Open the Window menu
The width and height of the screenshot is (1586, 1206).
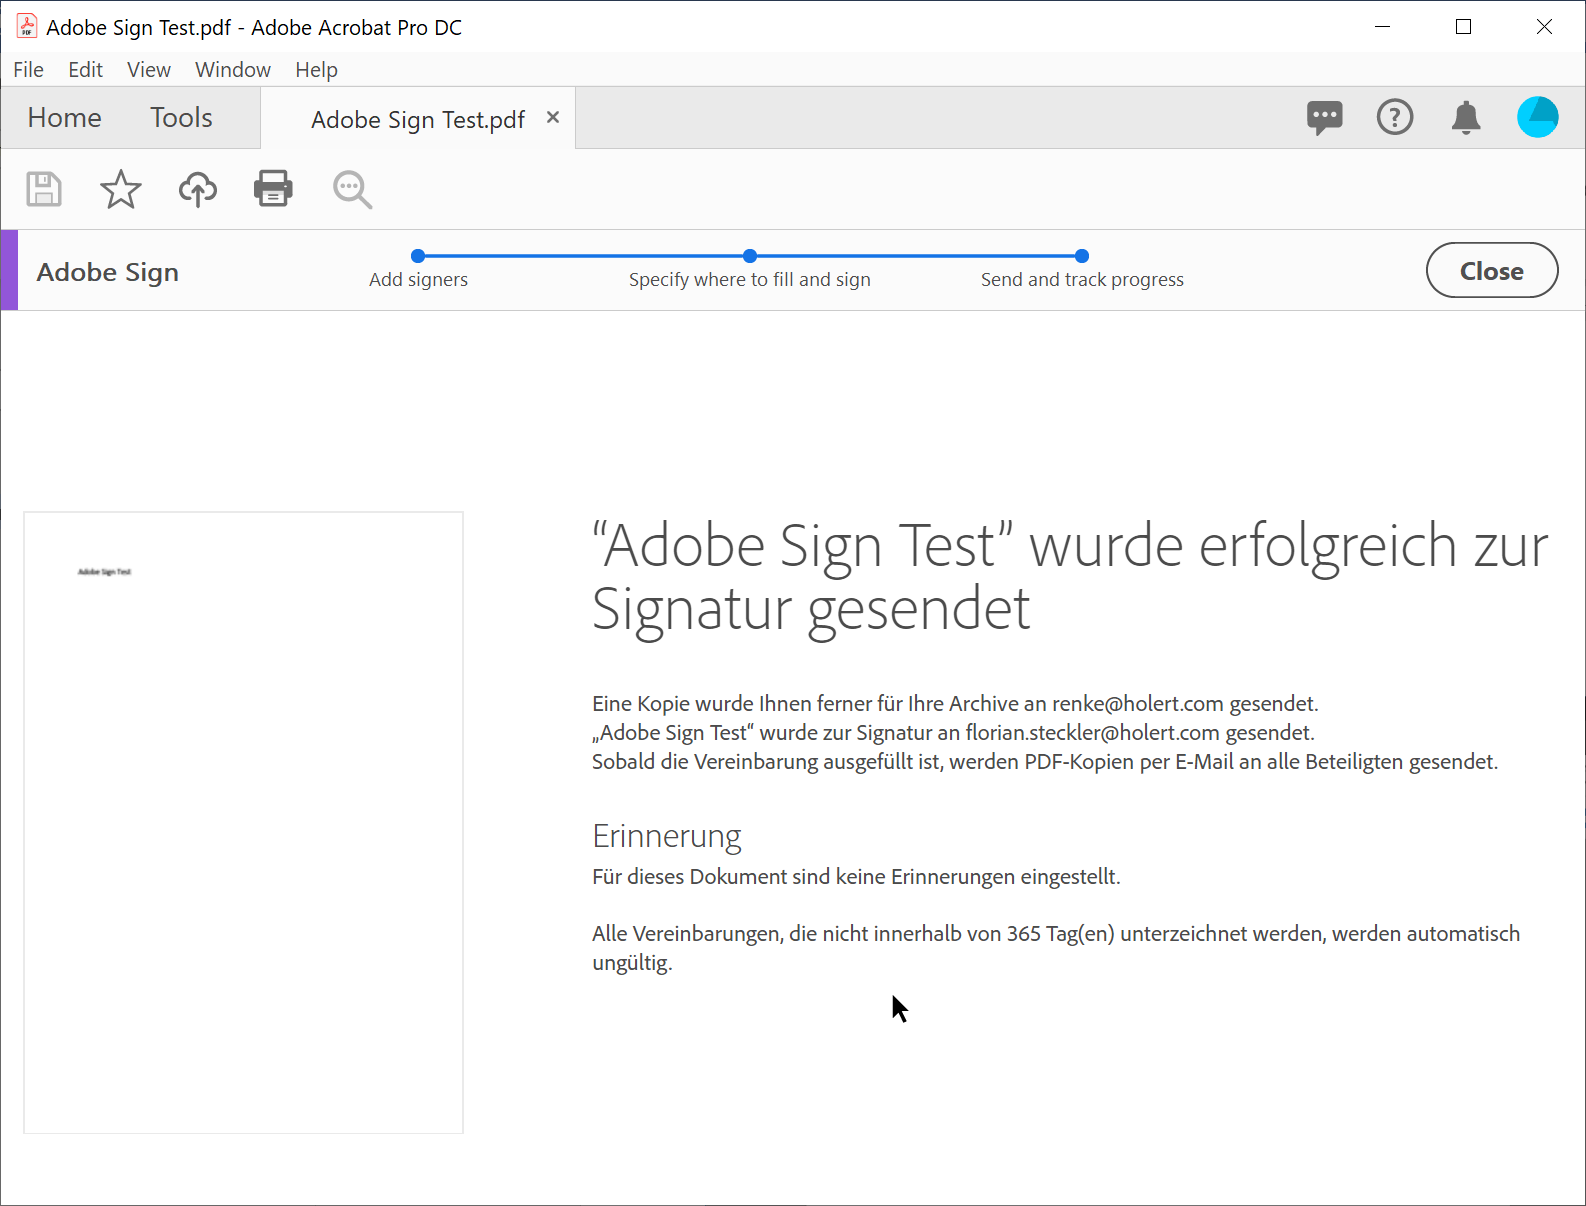click(x=232, y=70)
